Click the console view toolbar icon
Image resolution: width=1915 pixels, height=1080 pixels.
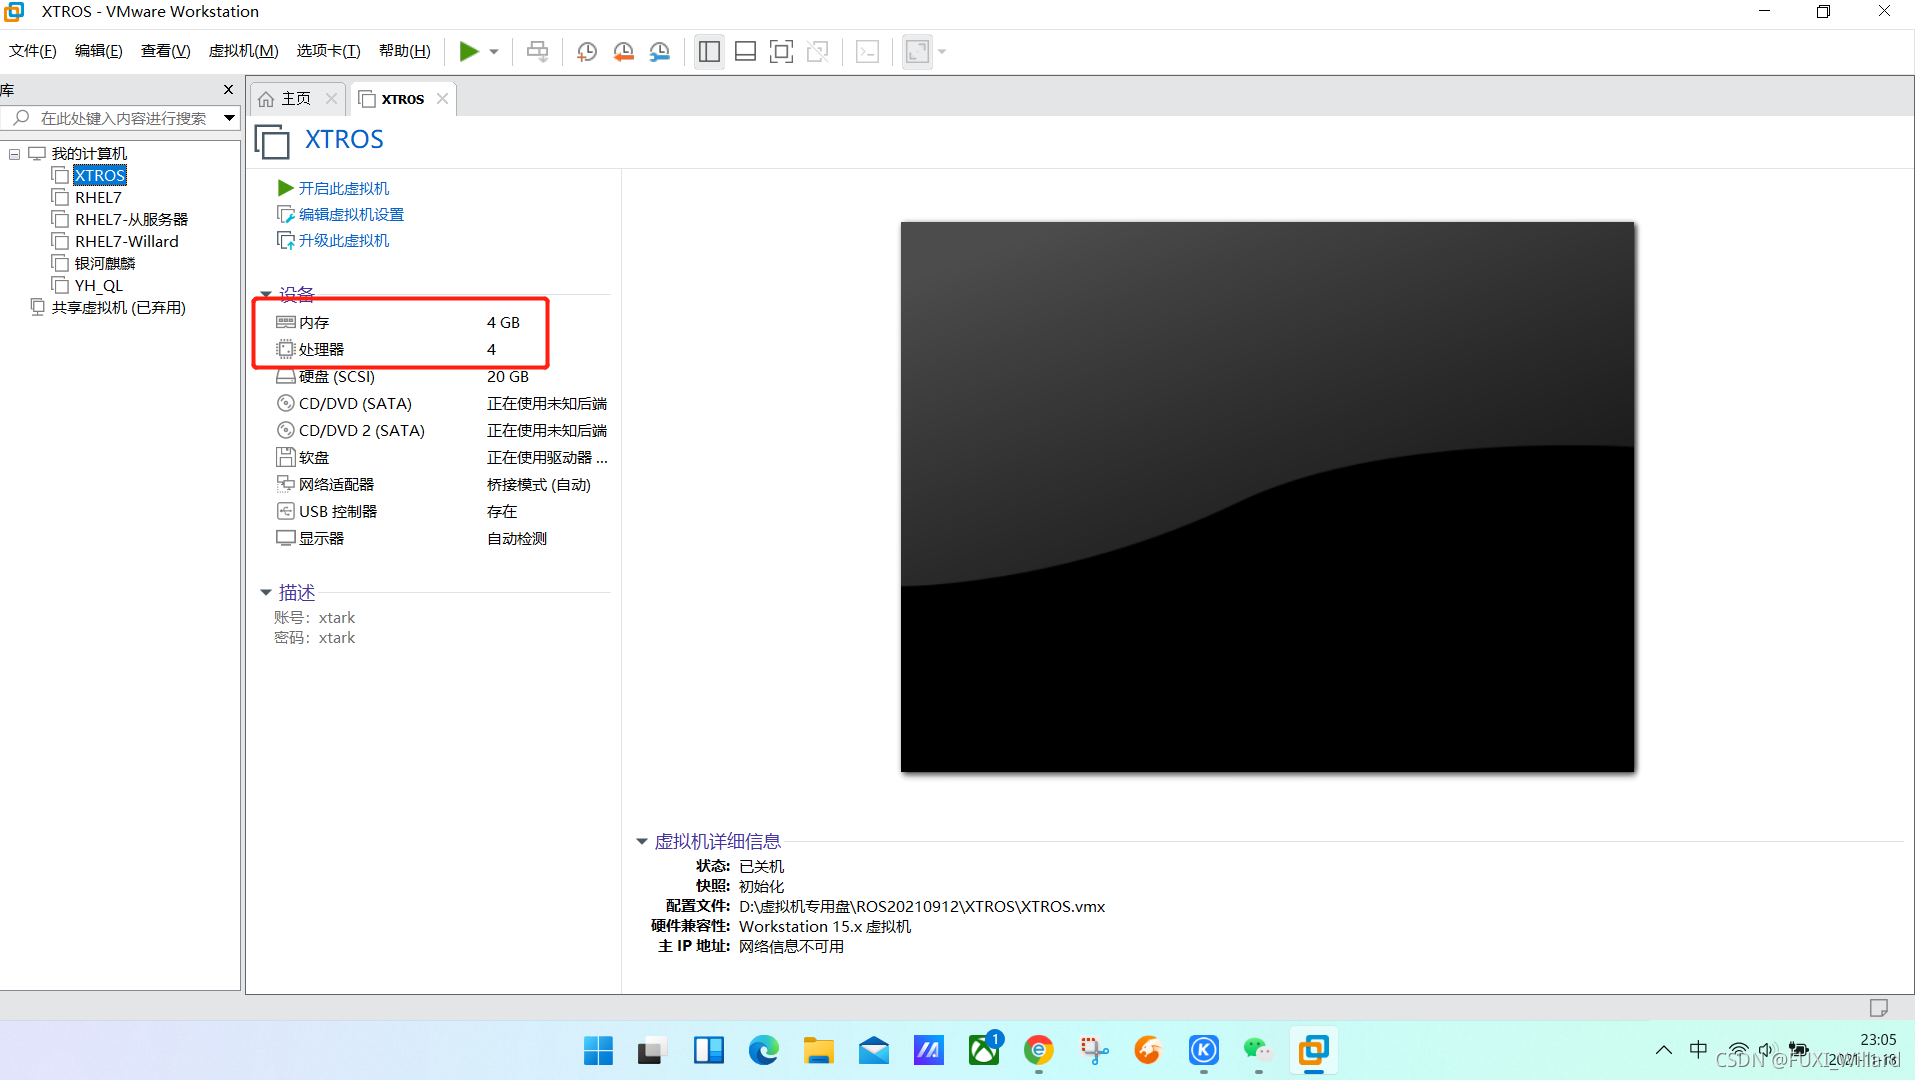(867, 51)
